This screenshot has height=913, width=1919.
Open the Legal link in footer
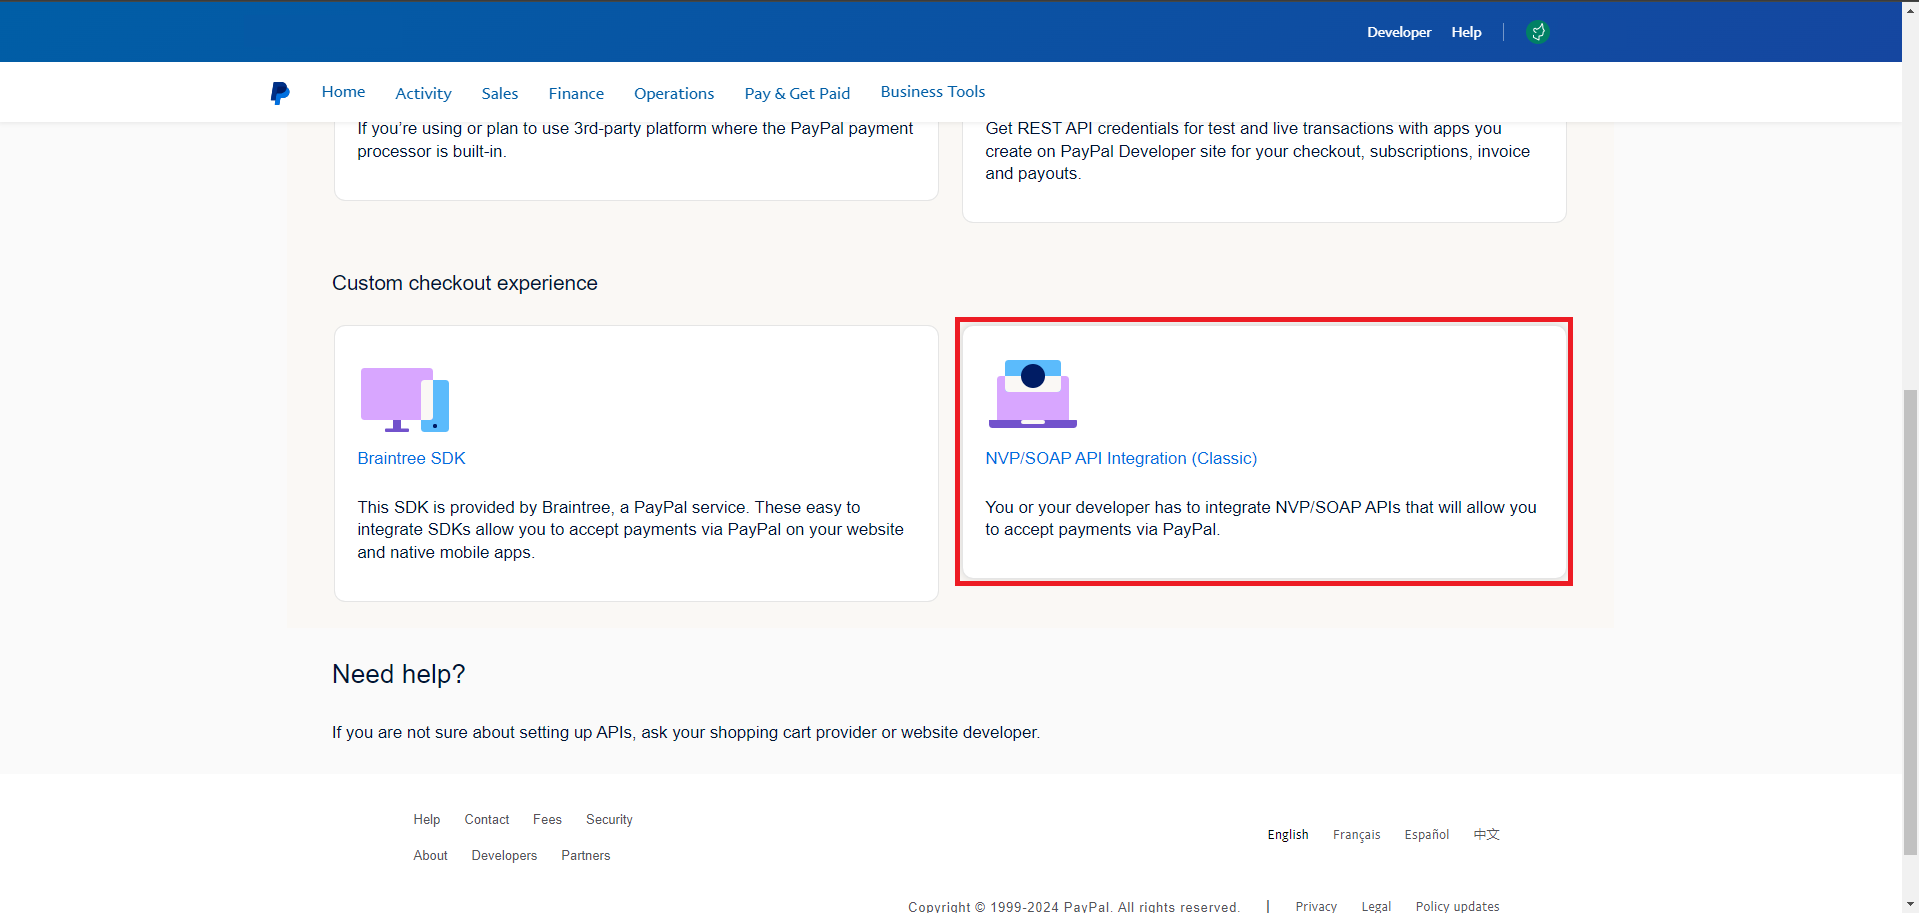pyautogui.click(x=1376, y=906)
